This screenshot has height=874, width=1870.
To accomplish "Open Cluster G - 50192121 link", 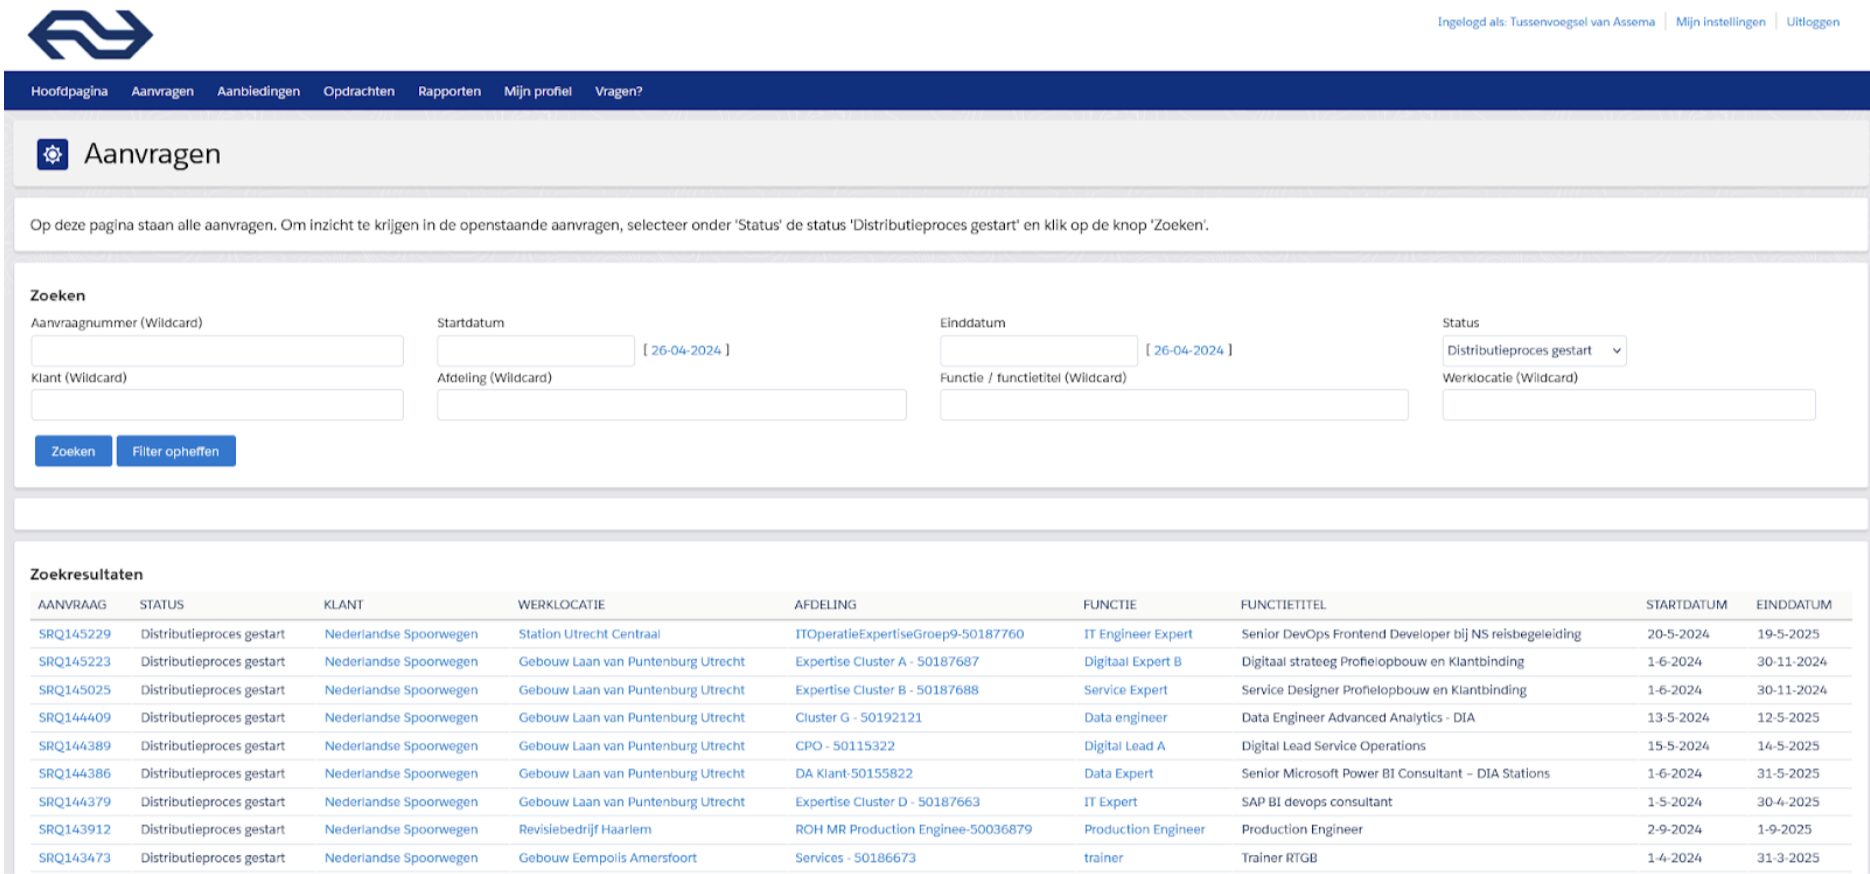I will 858,718.
